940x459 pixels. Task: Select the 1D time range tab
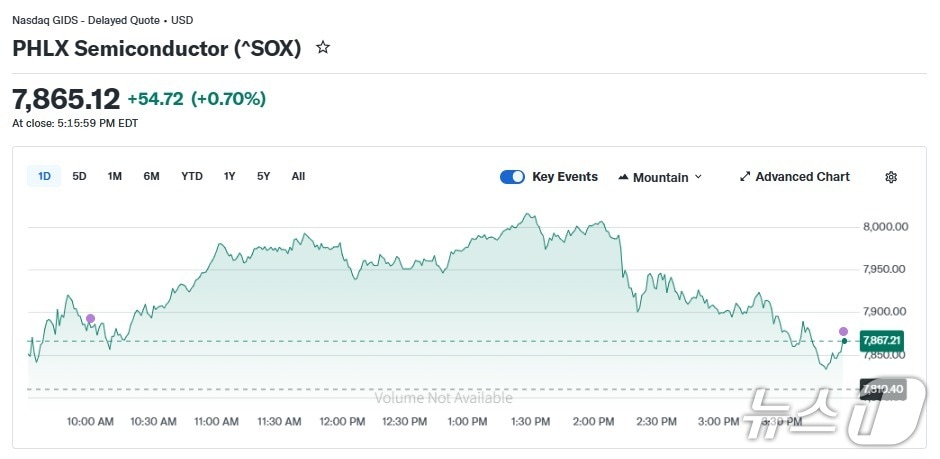click(44, 177)
